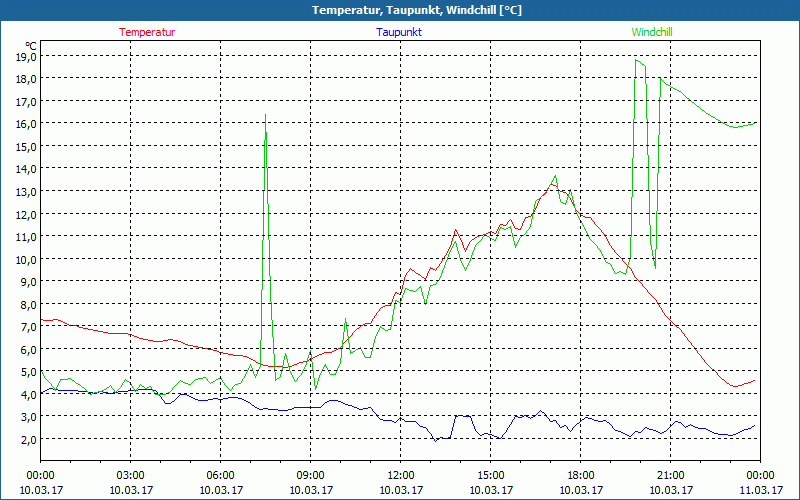
Task: Click the red Temperatur legend label
Action: 147,32
